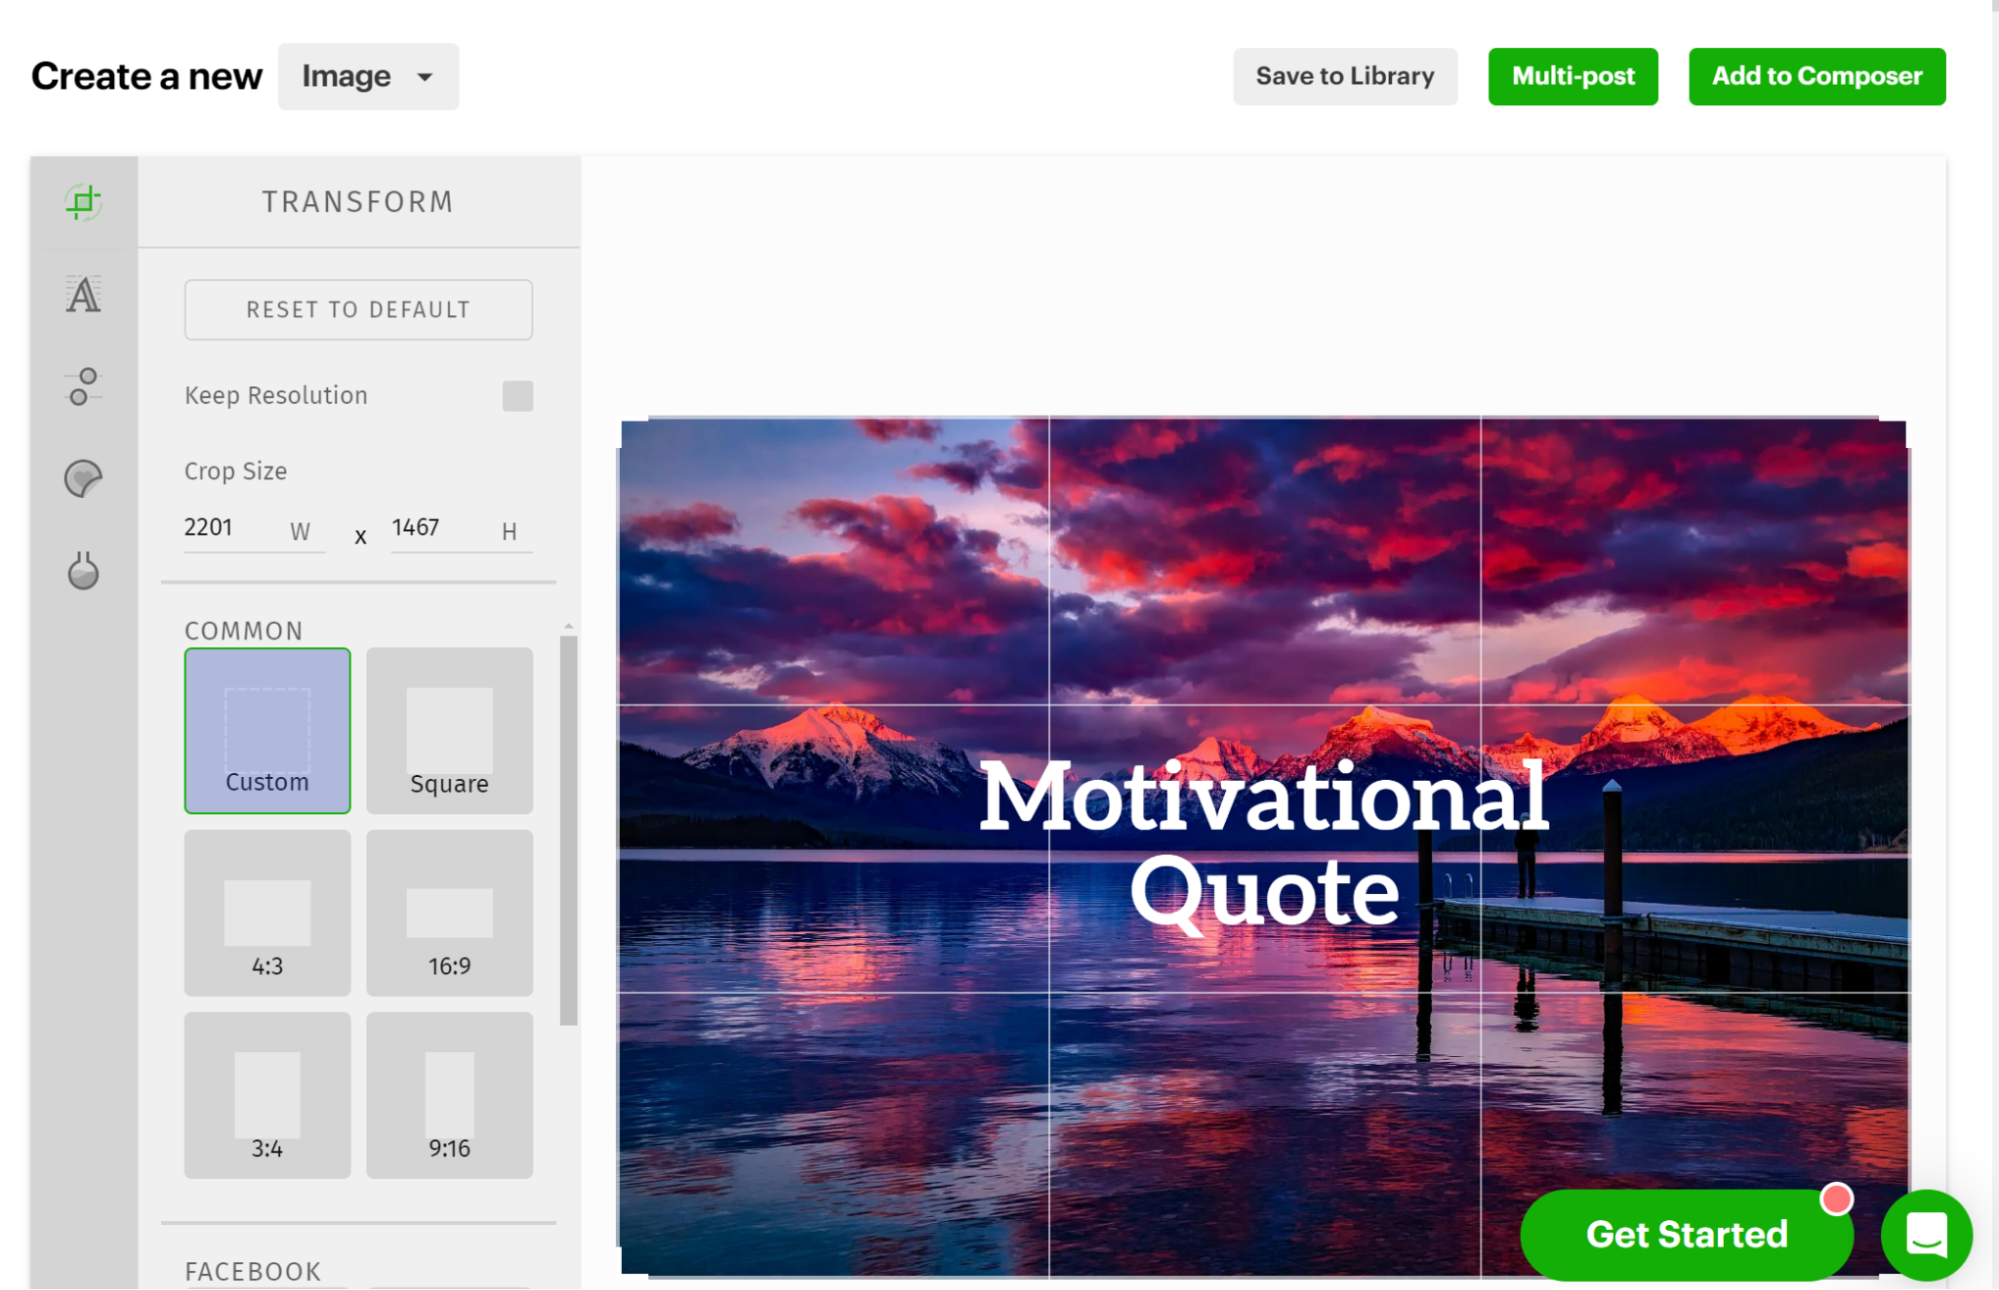
Task: Select the 3:4 crop ratio option
Action: coord(267,1095)
